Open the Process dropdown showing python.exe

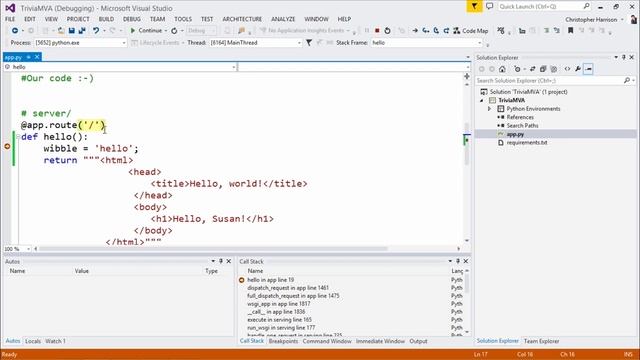[124, 43]
